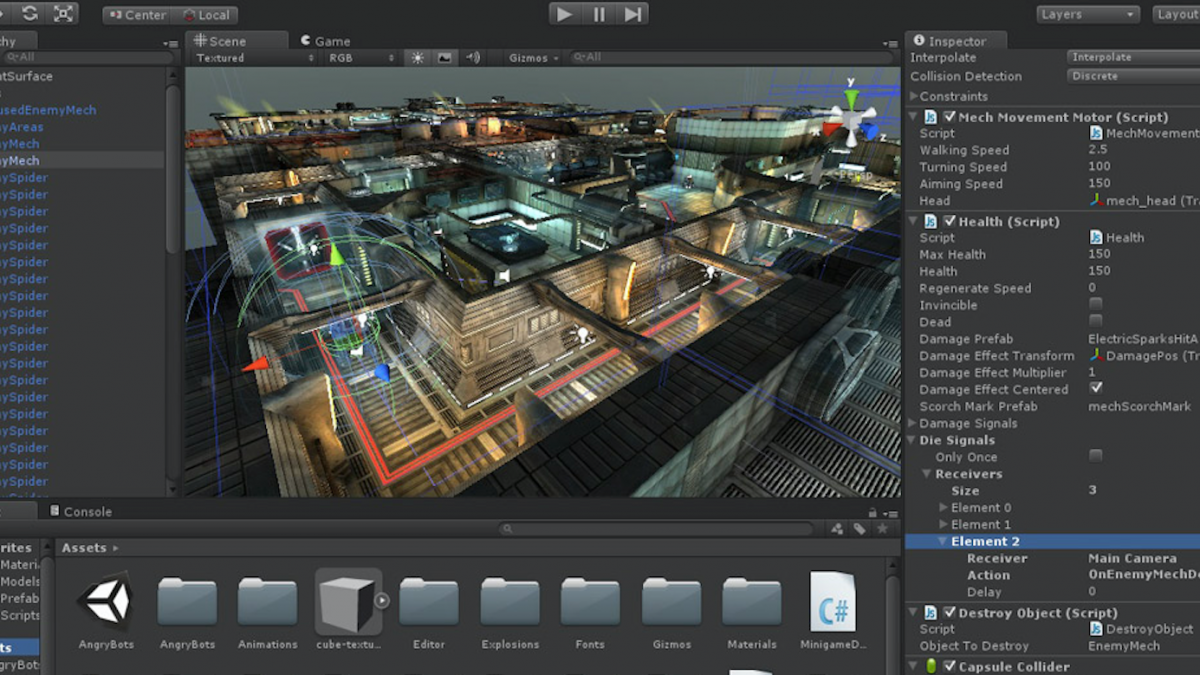The height and width of the screenshot is (675, 1200).
Task: Select the Rotate tool in the toolbar
Action: tap(29, 14)
